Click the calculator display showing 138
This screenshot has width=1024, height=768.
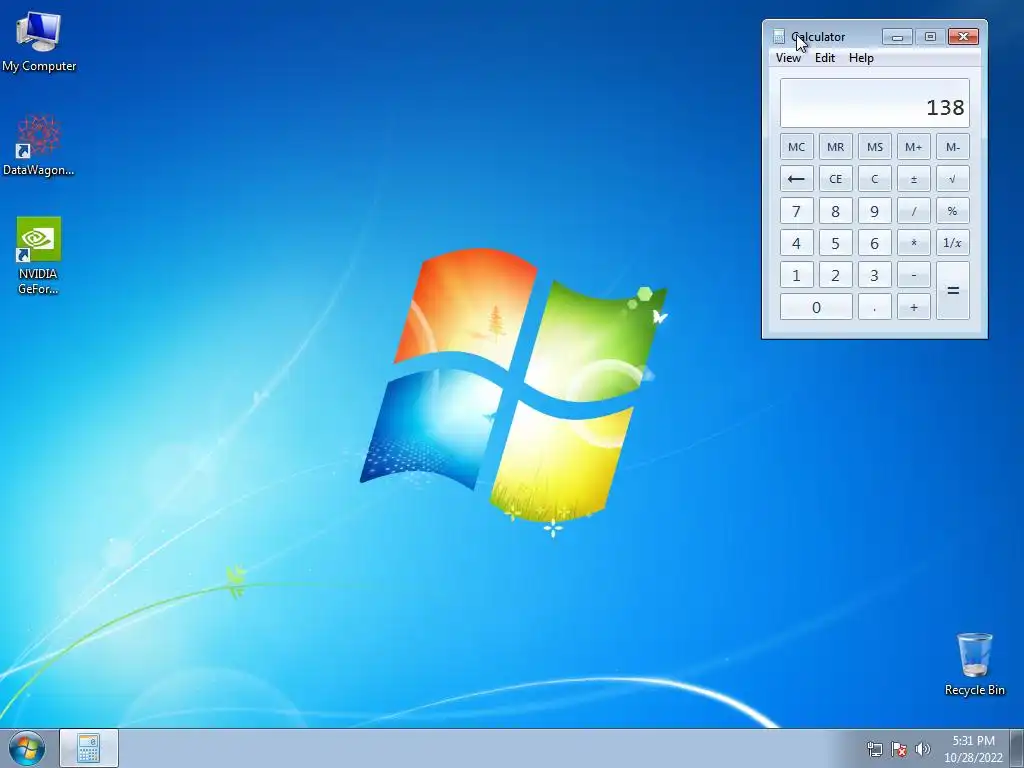(874, 103)
